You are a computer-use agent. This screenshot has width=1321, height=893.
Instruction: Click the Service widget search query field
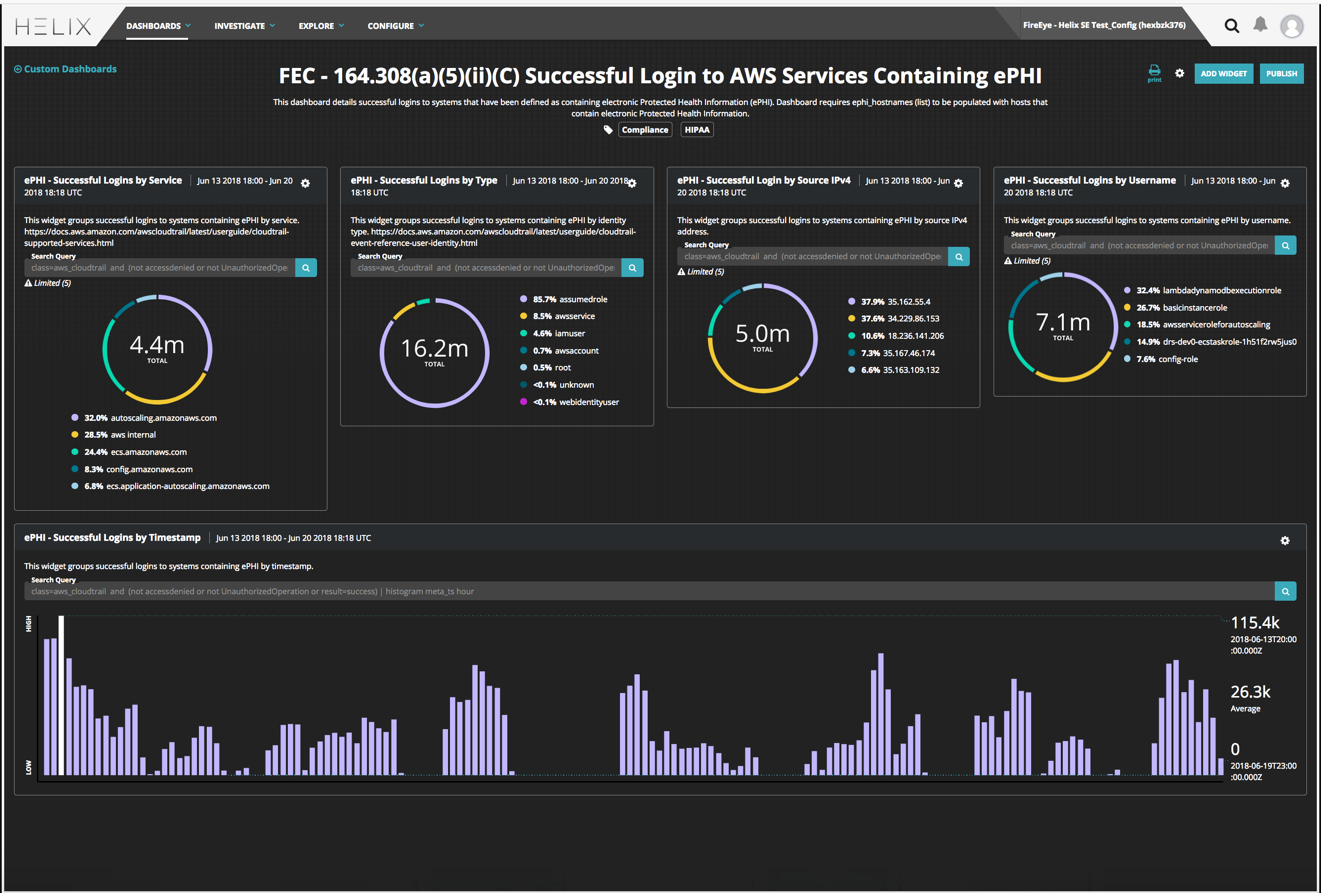tap(160, 268)
